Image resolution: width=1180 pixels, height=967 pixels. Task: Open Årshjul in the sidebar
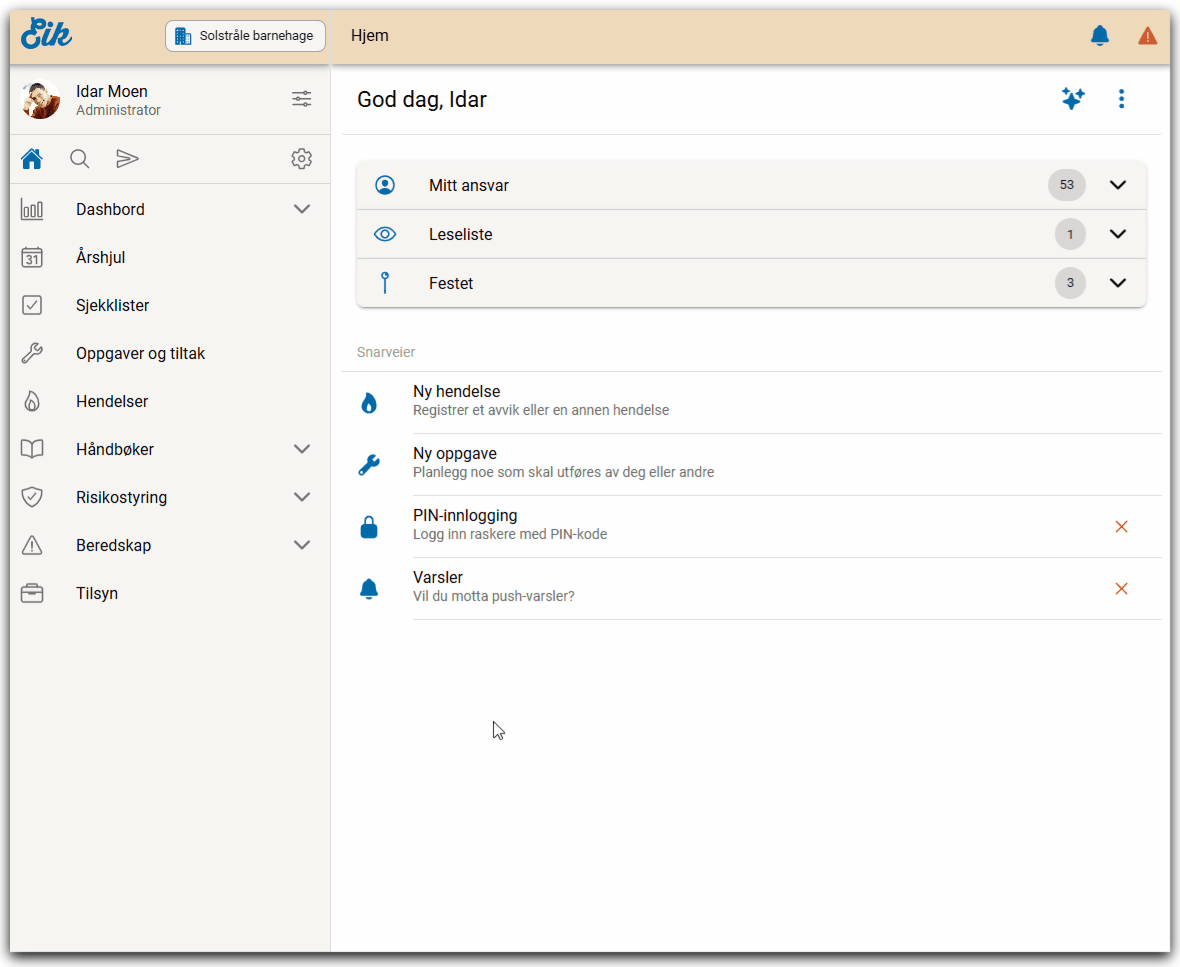pyautogui.click(x=100, y=257)
